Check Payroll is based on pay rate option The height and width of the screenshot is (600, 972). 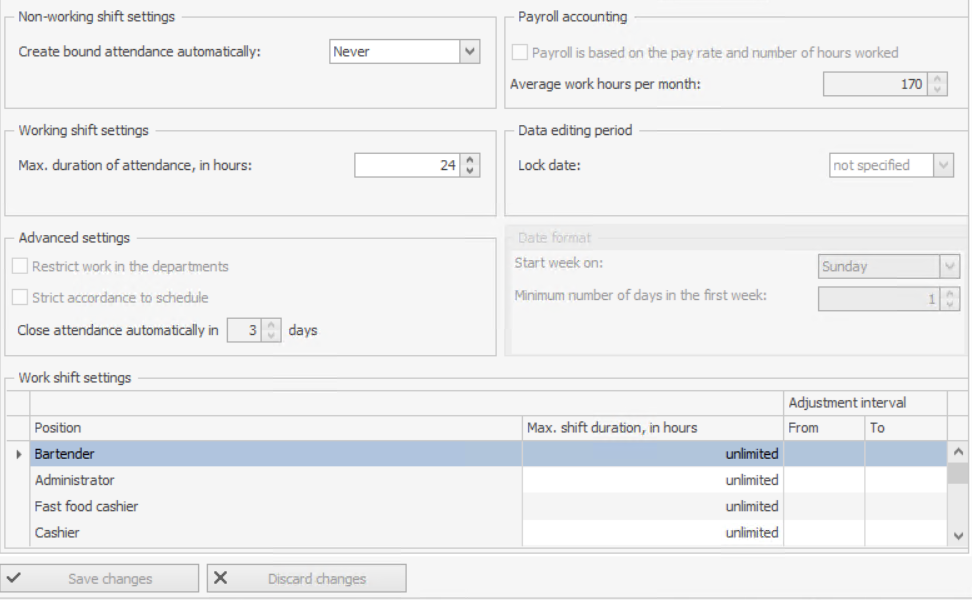pyautogui.click(x=520, y=52)
